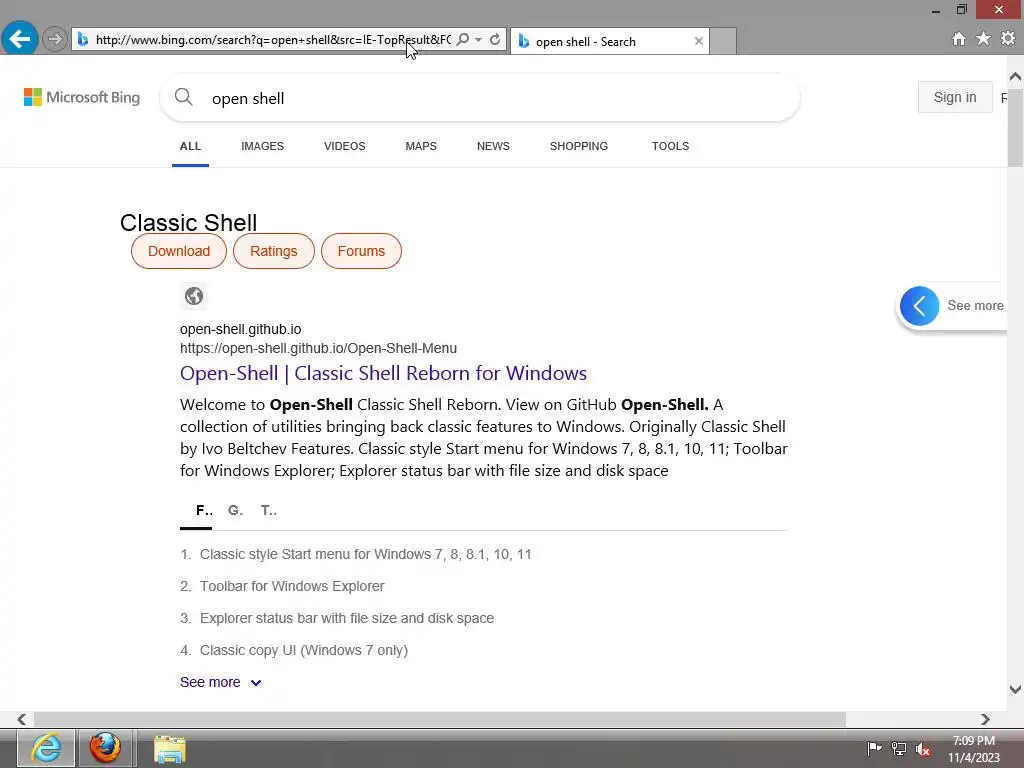The width and height of the screenshot is (1024, 768).
Task: Select the 'G.' snippet tab
Action: pyautogui.click(x=236, y=511)
